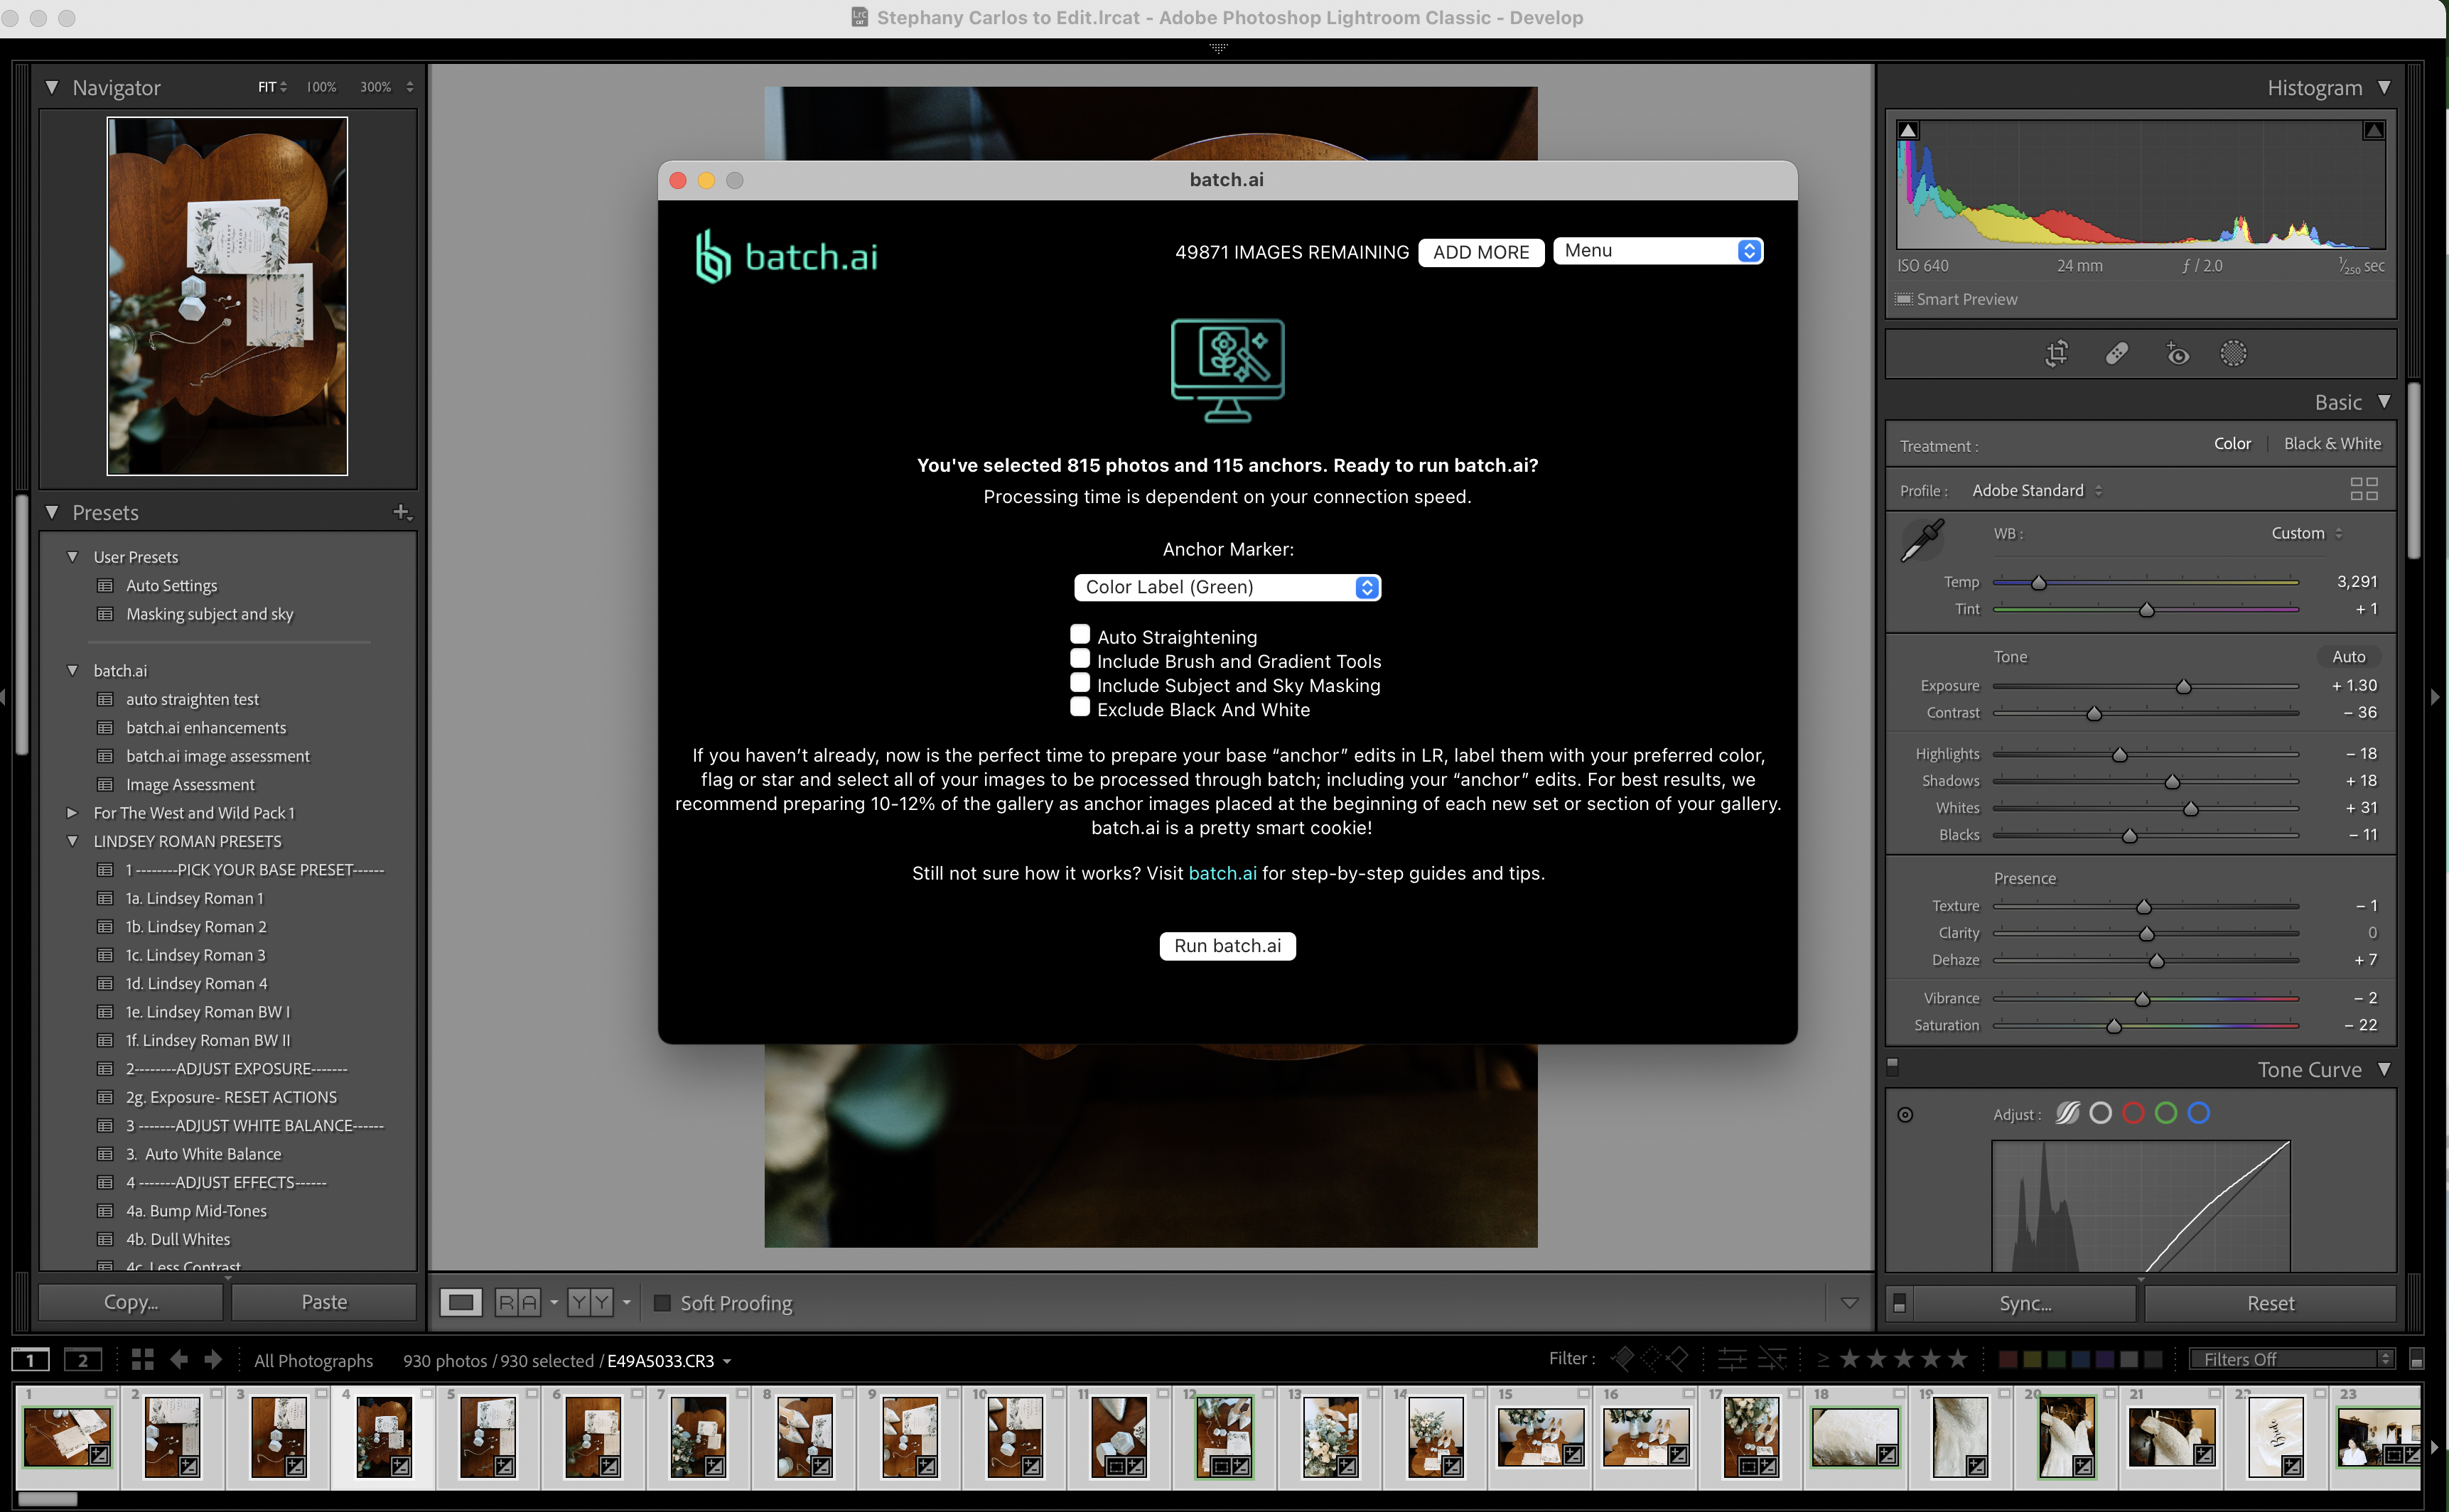Click the ADD MORE button
Image resolution: width=2449 pixels, height=1512 pixels.
tap(1481, 252)
